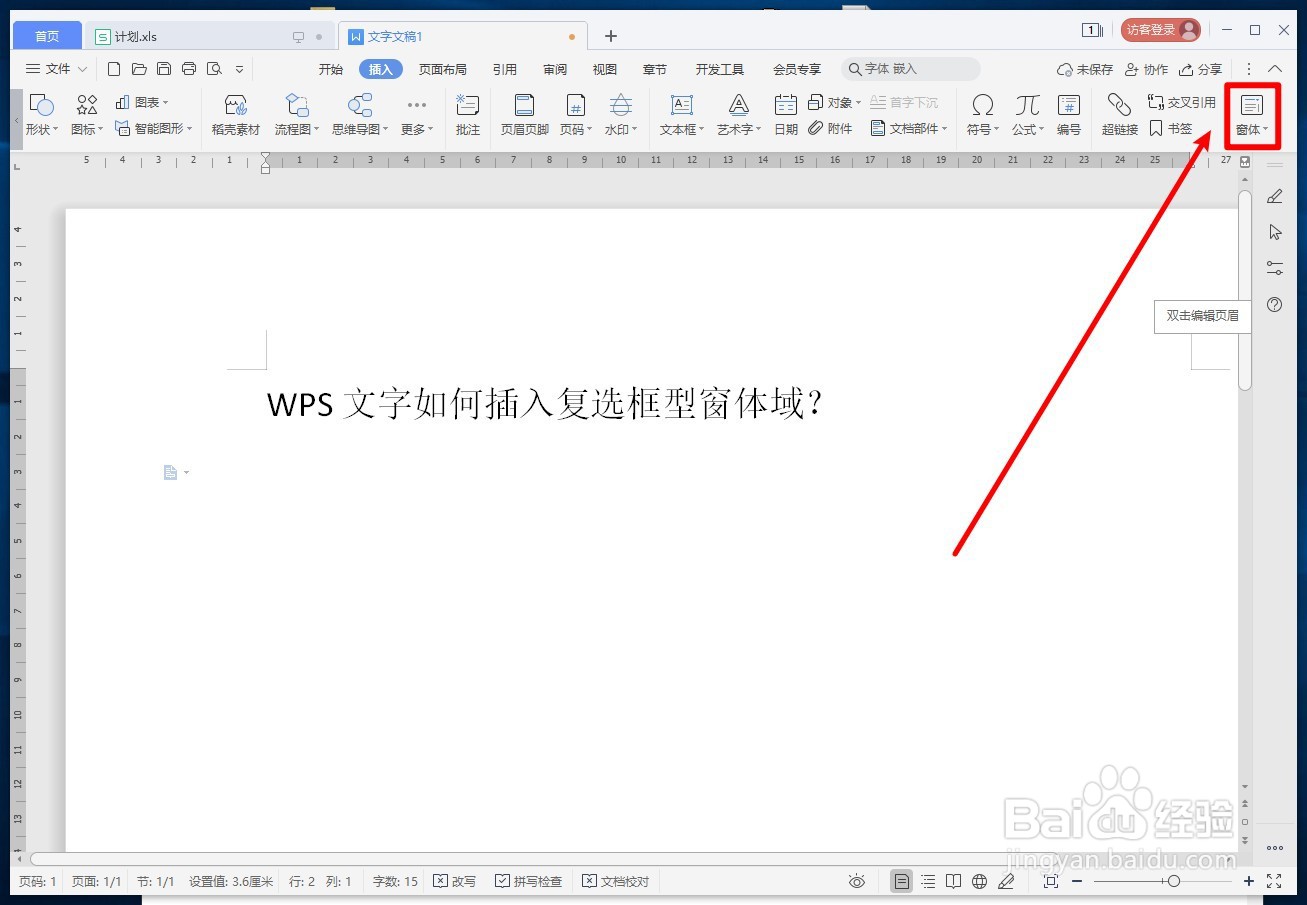Image resolution: width=1307 pixels, height=905 pixels.
Task: Open Smart Graphics (智能图形)
Action: [x=153, y=128]
